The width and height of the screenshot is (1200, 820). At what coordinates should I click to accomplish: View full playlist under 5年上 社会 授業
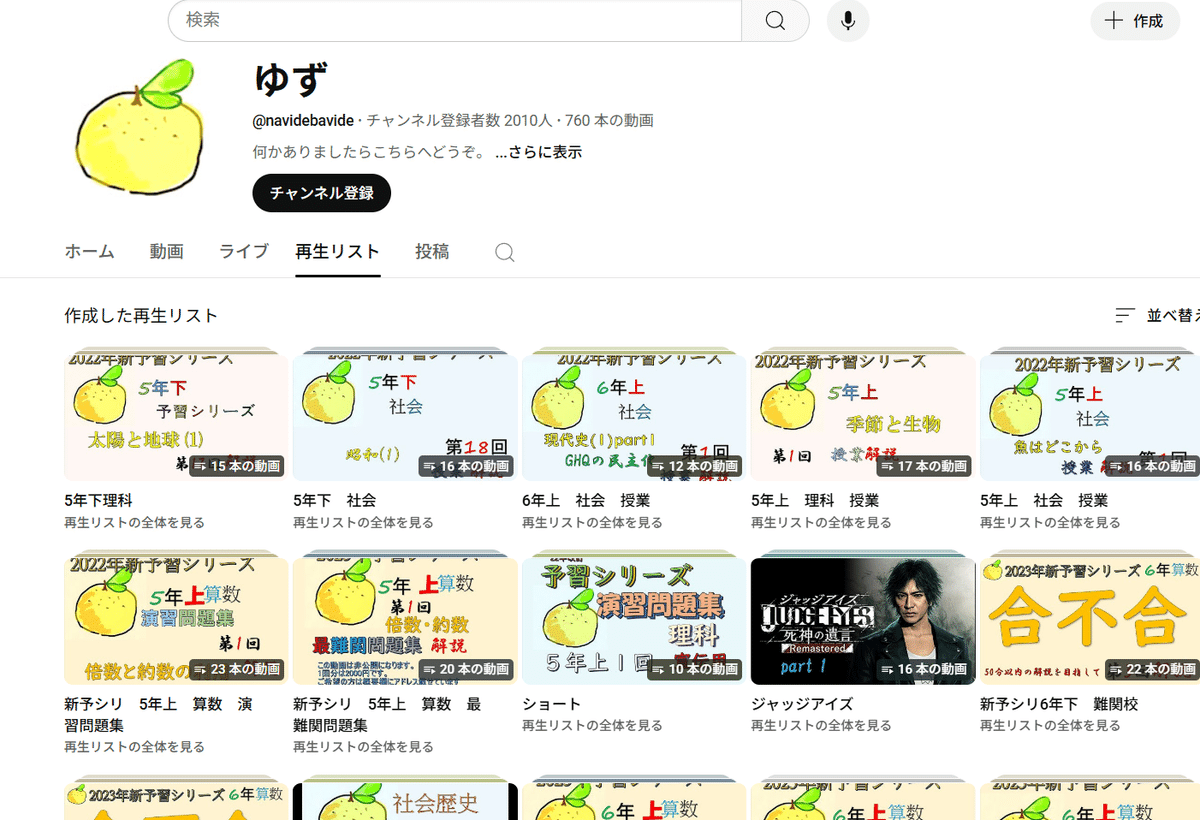[1050, 522]
